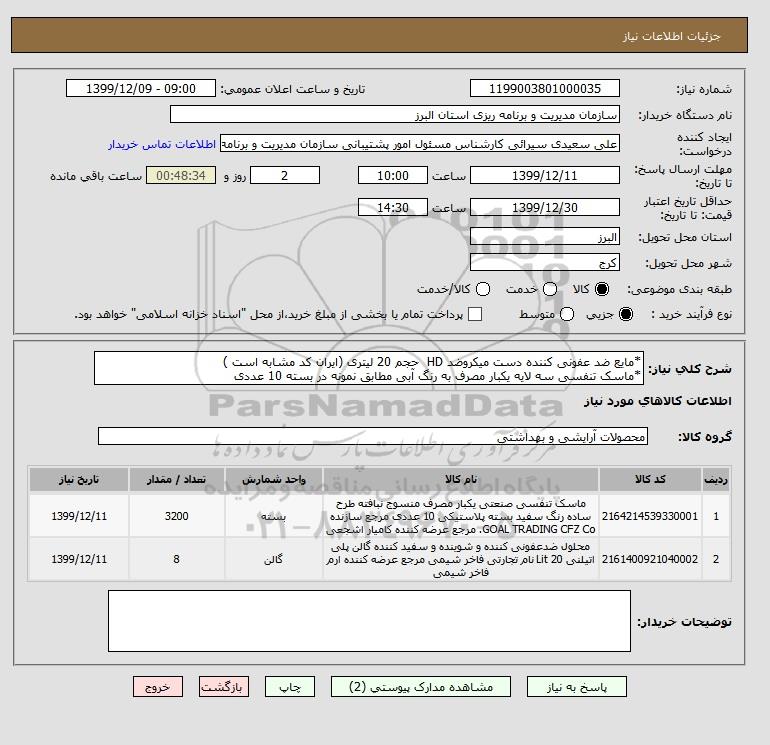Click quantity cell 8
Image resolution: width=770 pixels, height=745 pixels.
[x=176, y=559]
